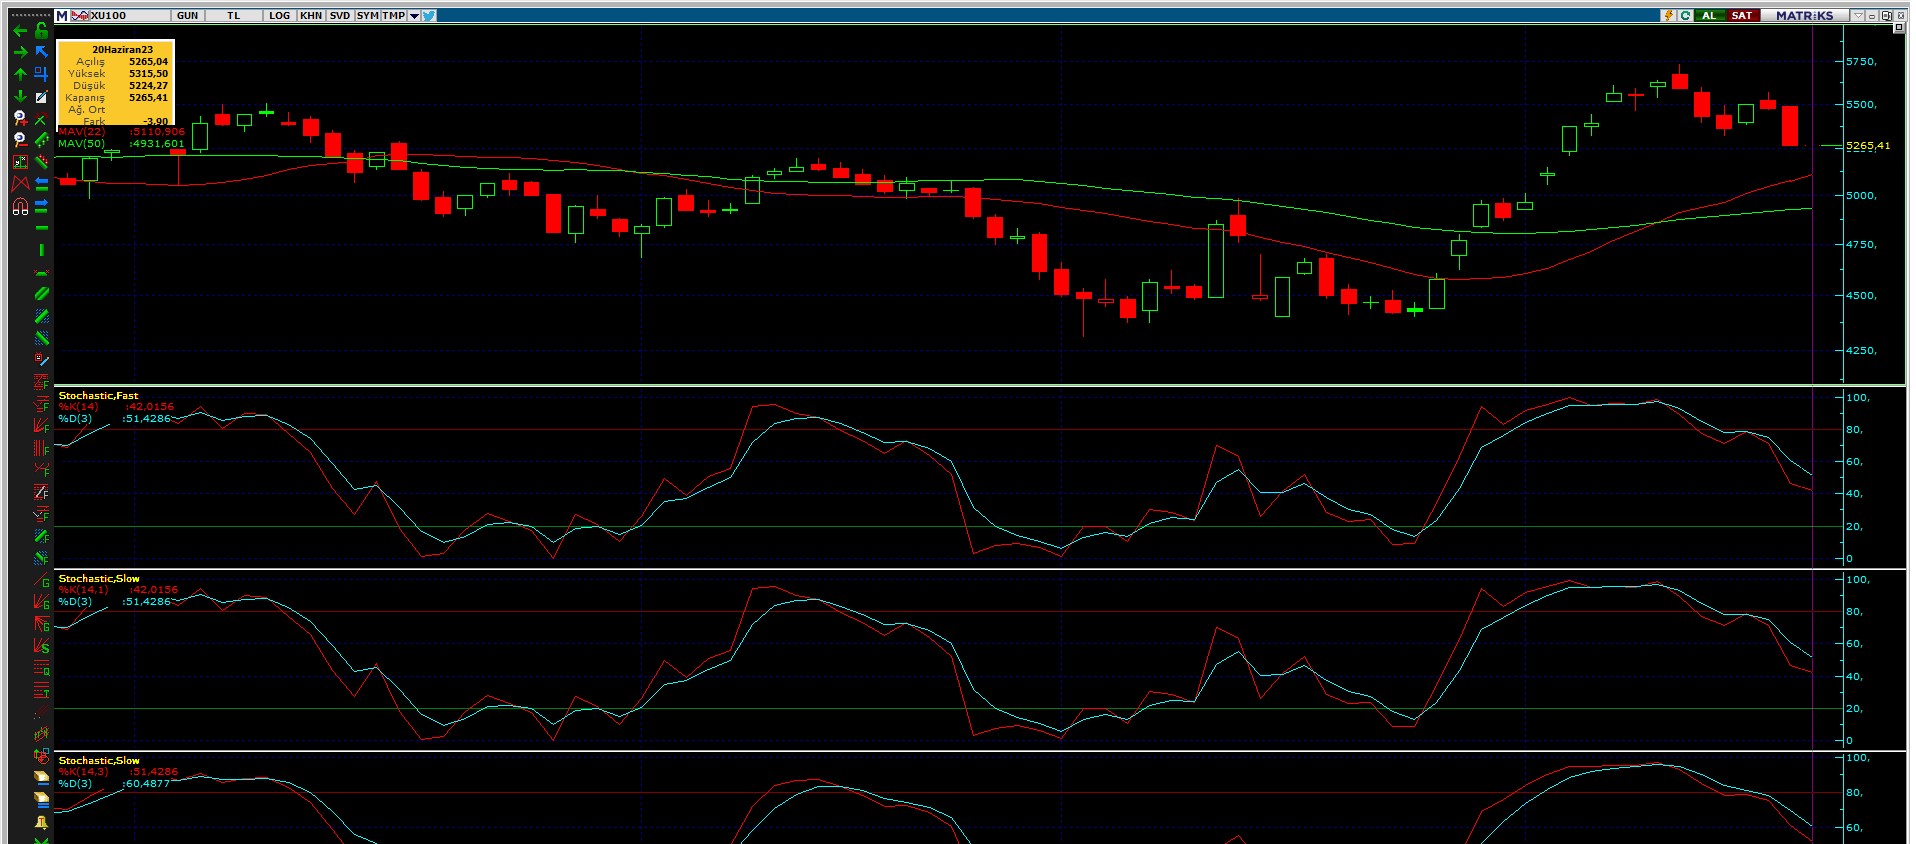Screen dimensions: 1916x844
Task: Open the GUN period selector
Action: pyautogui.click(x=188, y=16)
